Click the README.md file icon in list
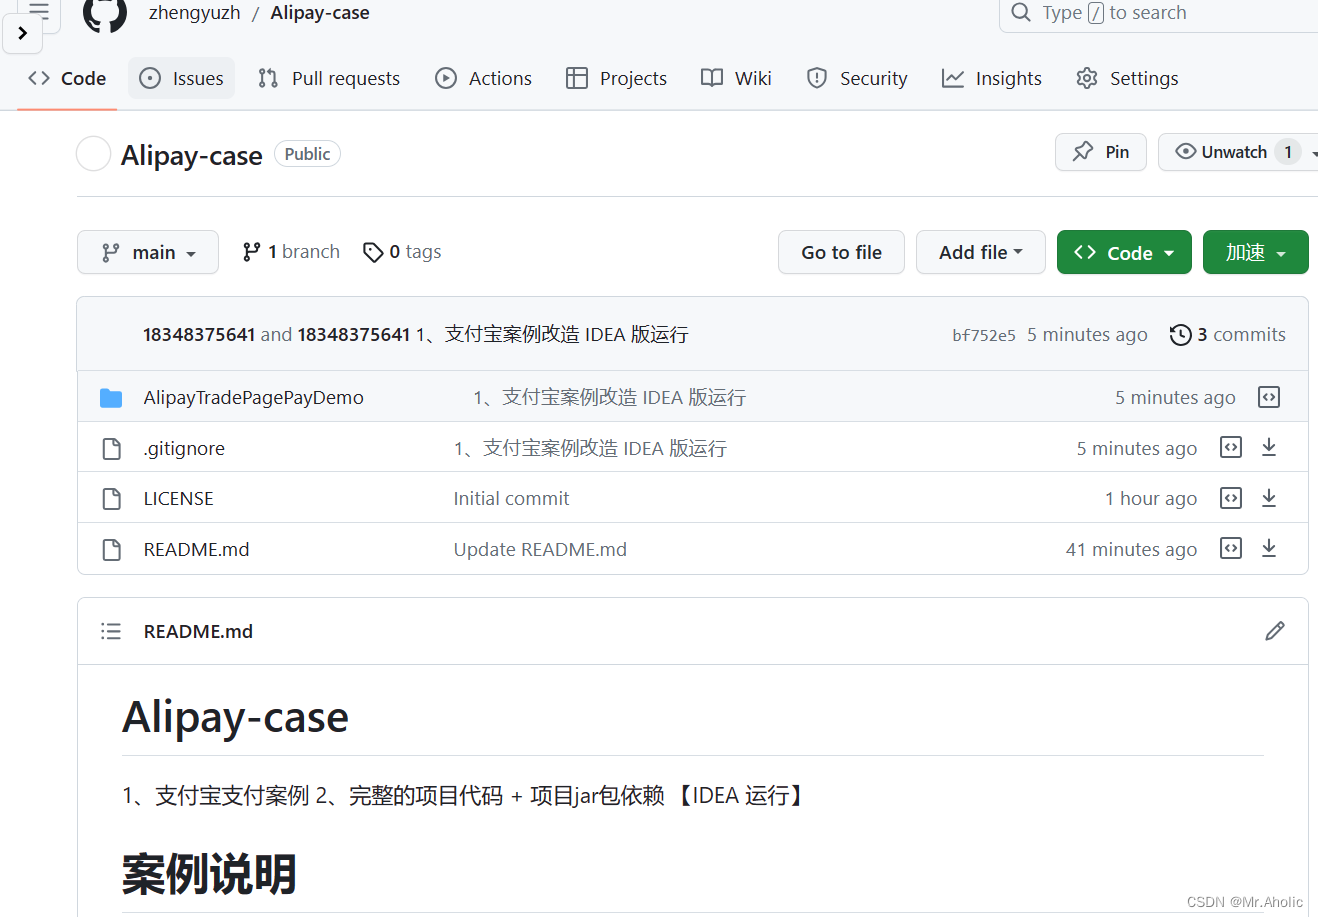This screenshot has height=917, width=1318. pyautogui.click(x=112, y=550)
